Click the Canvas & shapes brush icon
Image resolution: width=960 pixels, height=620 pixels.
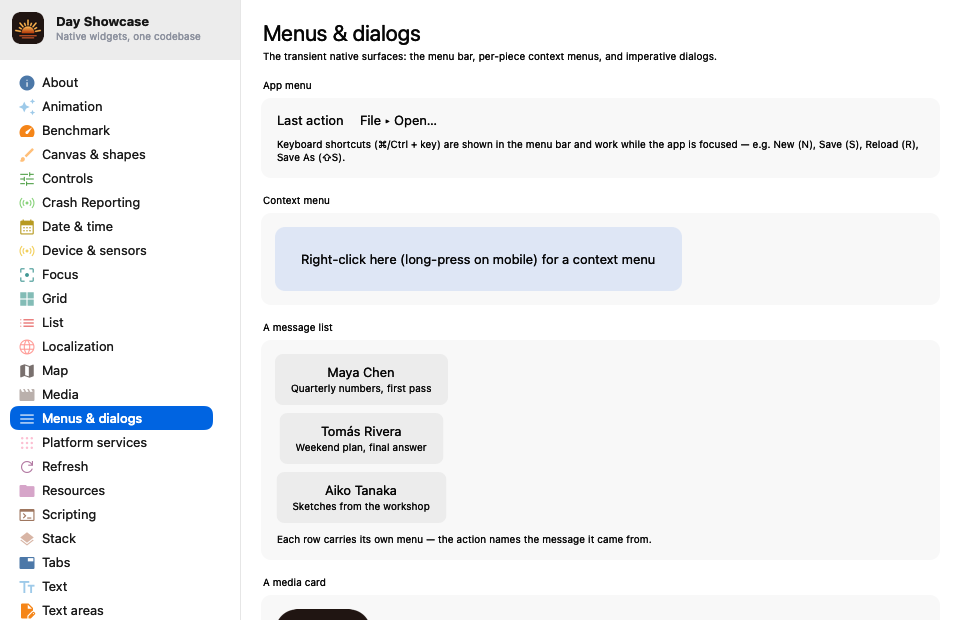coord(27,155)
